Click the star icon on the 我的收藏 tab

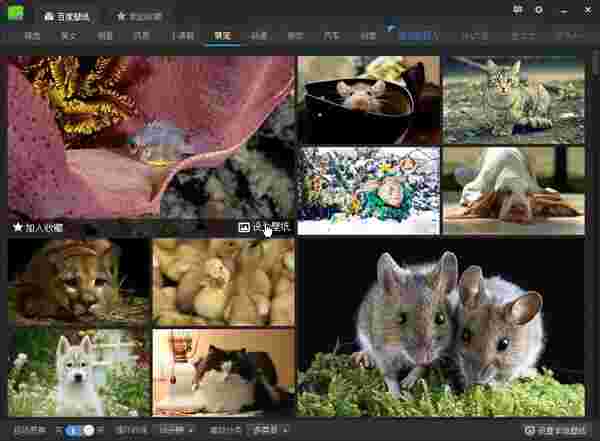pos(121,17)
